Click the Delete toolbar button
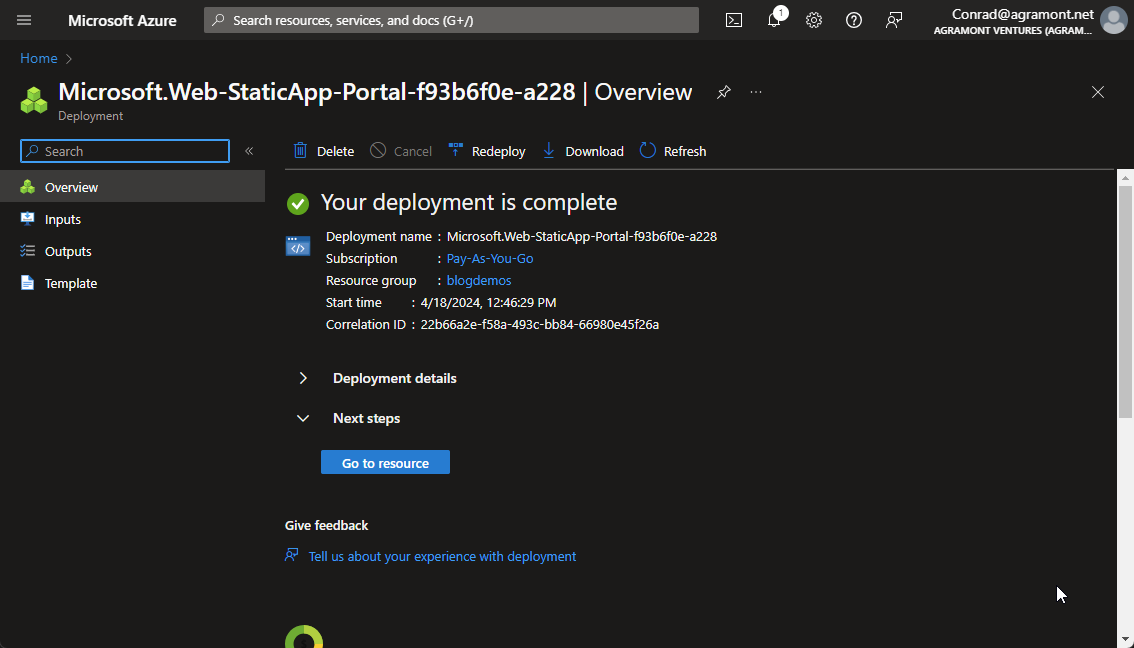This screenshot has width=1134, height=648. coord(324,151)
